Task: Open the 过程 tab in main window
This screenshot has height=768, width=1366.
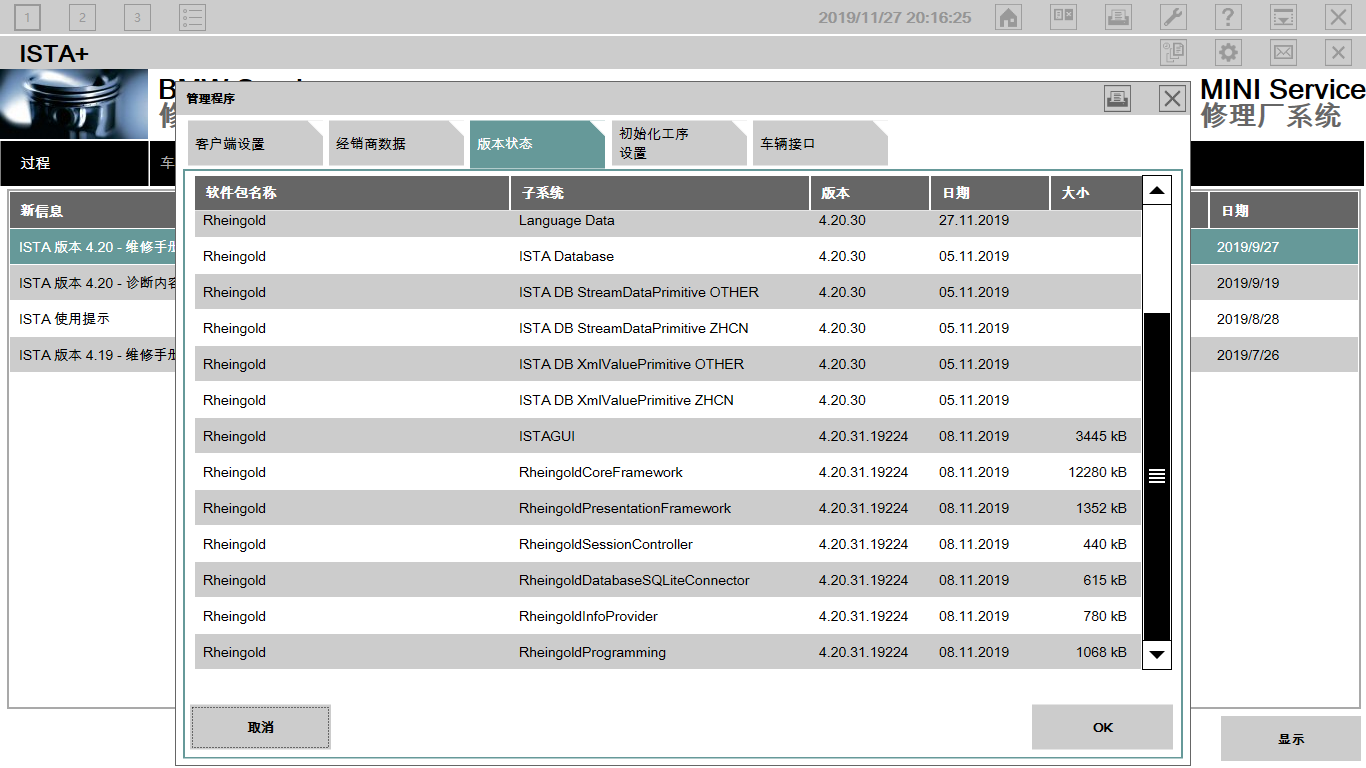Action: pyautogui.click(x=74, y=163)
